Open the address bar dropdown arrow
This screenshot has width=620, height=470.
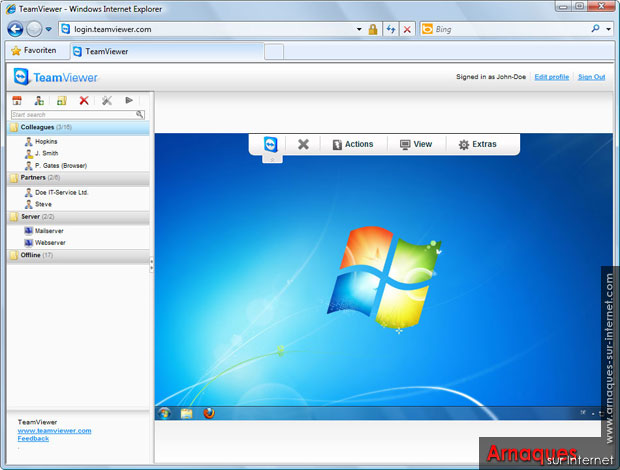click(x=359, y=29)
